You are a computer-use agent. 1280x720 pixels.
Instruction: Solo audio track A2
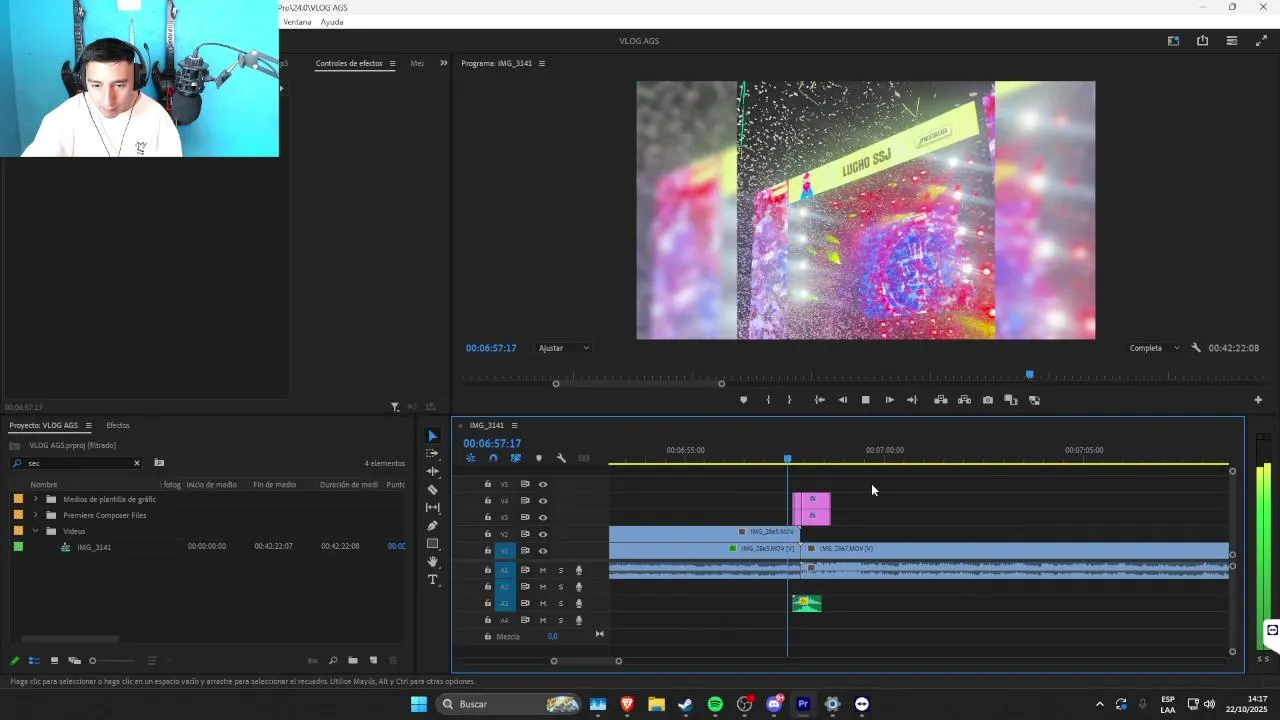pyautogui.click(x=561, y=587)
